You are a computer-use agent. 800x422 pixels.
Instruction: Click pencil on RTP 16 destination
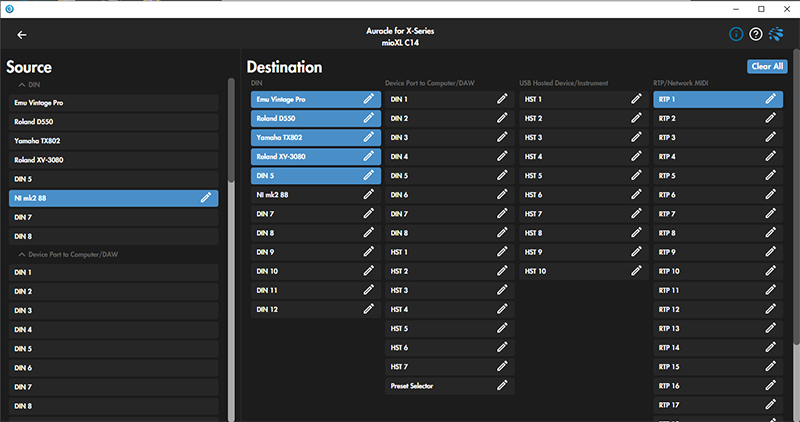(x=770, y=386)
